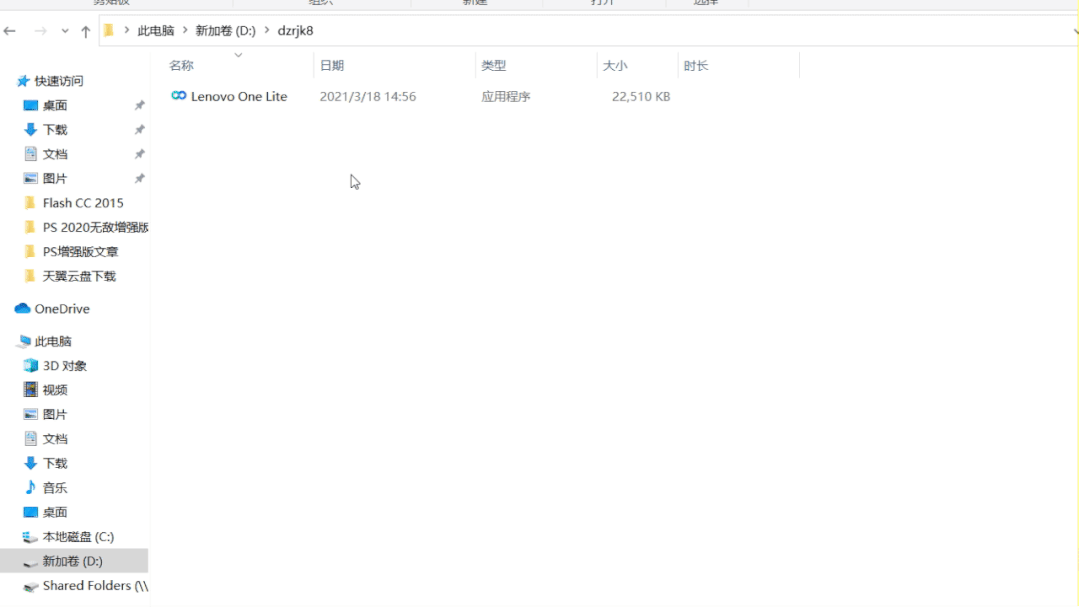Sort by the 类型 column header
Viewport: 1079px width, 607px height.
coord(493,65)
